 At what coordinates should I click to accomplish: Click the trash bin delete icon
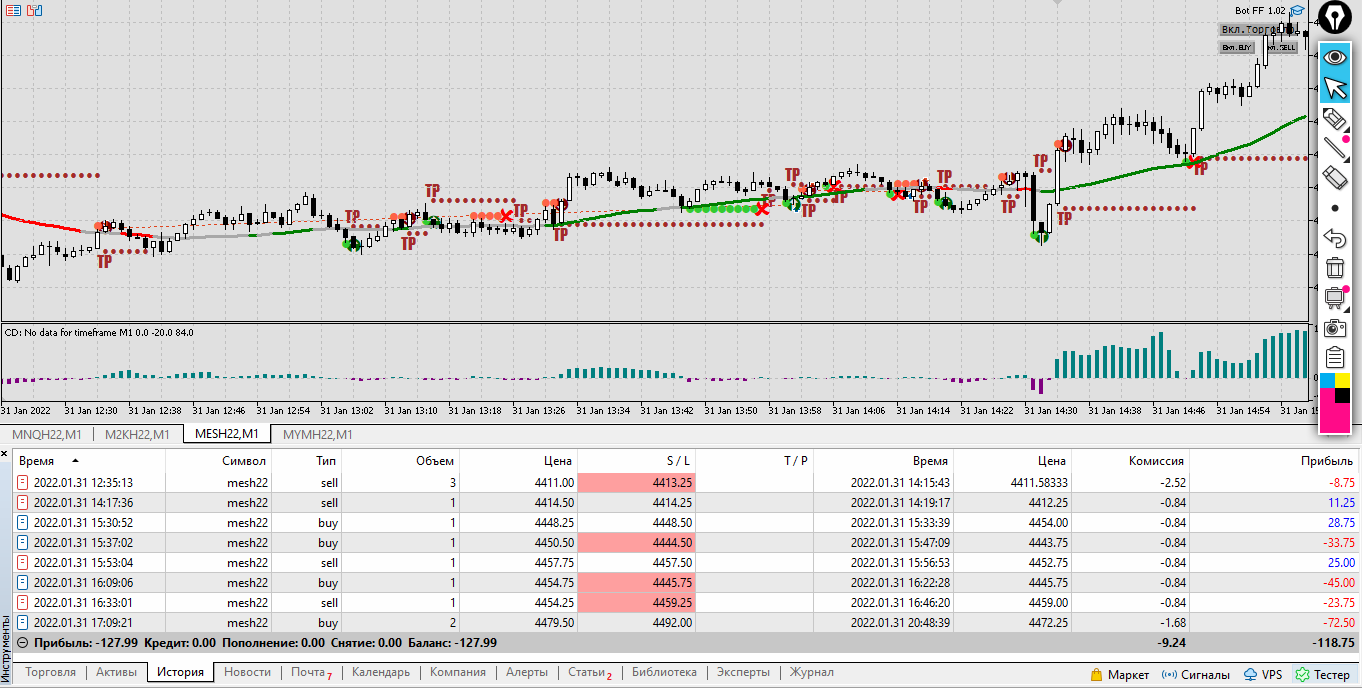tap(1335, 267)
